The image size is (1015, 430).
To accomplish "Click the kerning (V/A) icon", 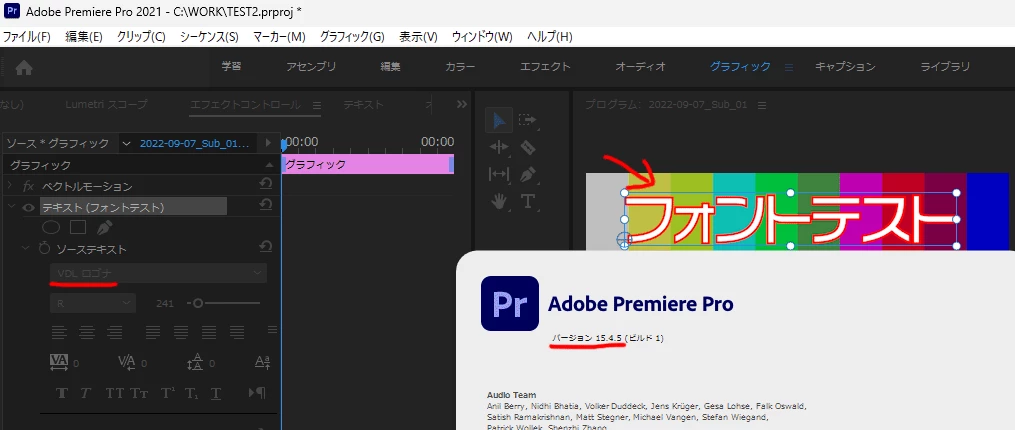I will [127, 362].
